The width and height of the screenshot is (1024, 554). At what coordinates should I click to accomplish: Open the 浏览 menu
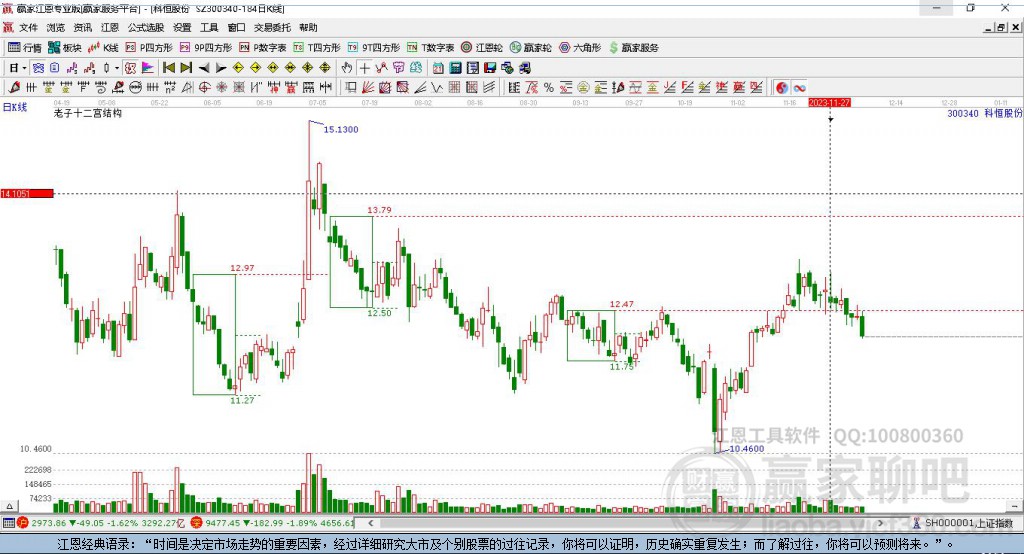tap(56, 27)
